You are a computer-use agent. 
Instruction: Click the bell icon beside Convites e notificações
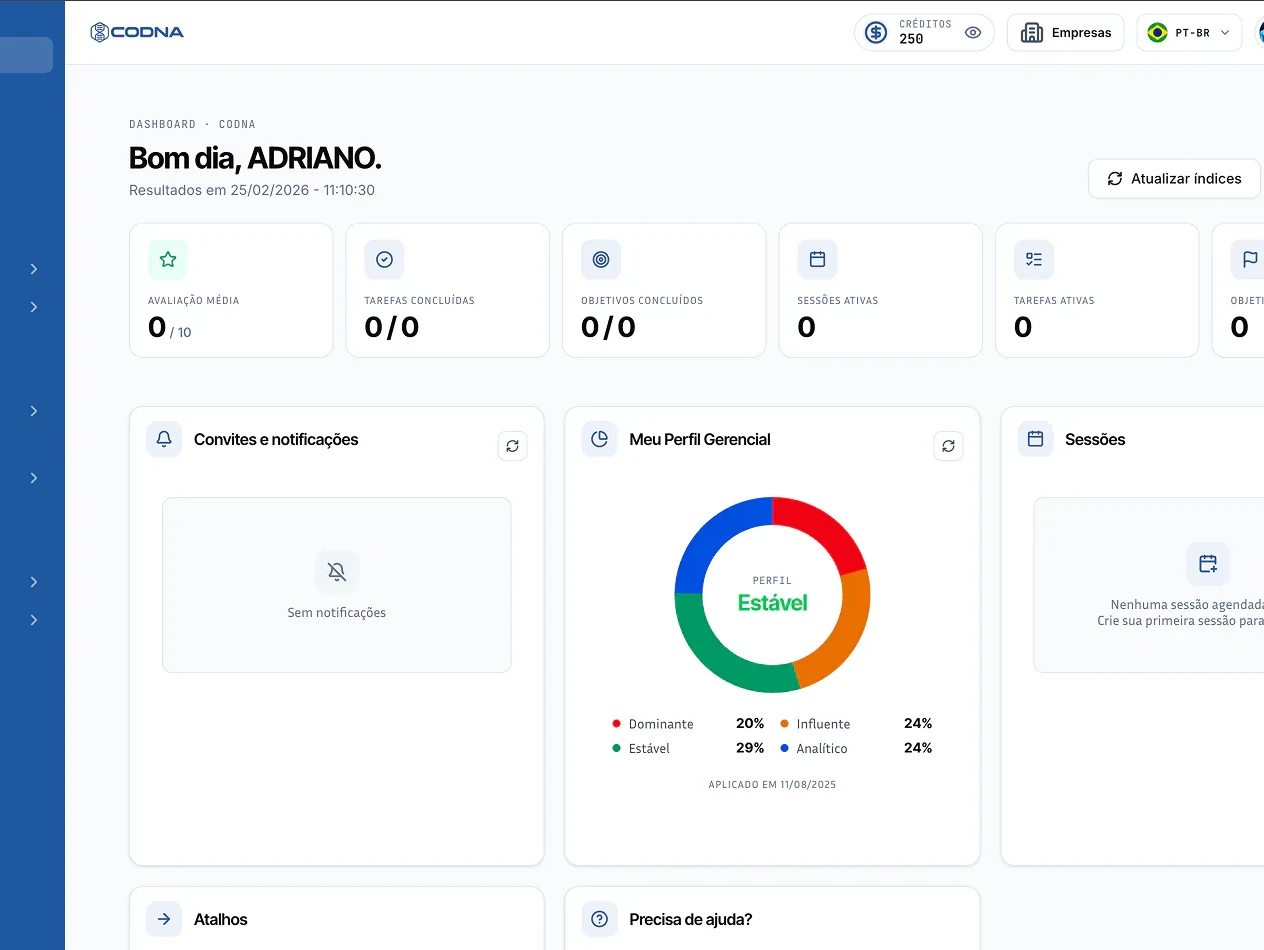164,439
